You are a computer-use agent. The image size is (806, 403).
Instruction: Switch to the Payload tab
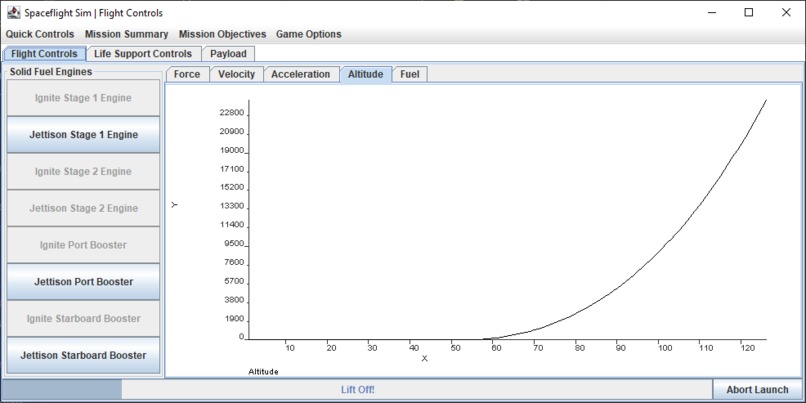228,53
